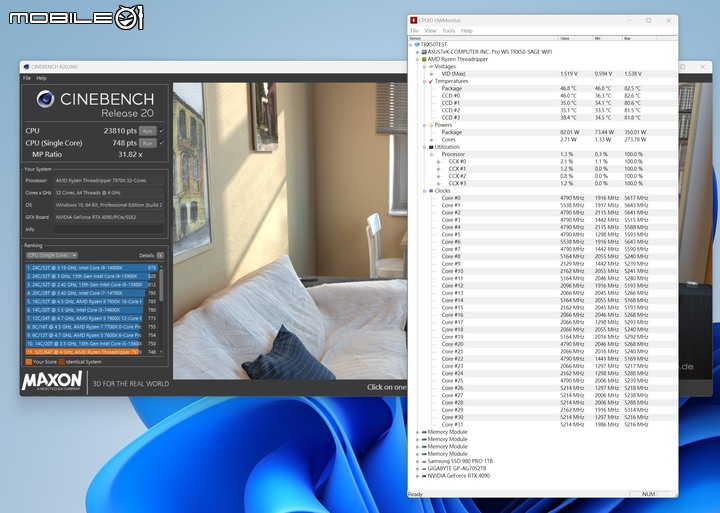
Task: Click the Value column header
Action: pyautogui.click(x=575, y=38)
